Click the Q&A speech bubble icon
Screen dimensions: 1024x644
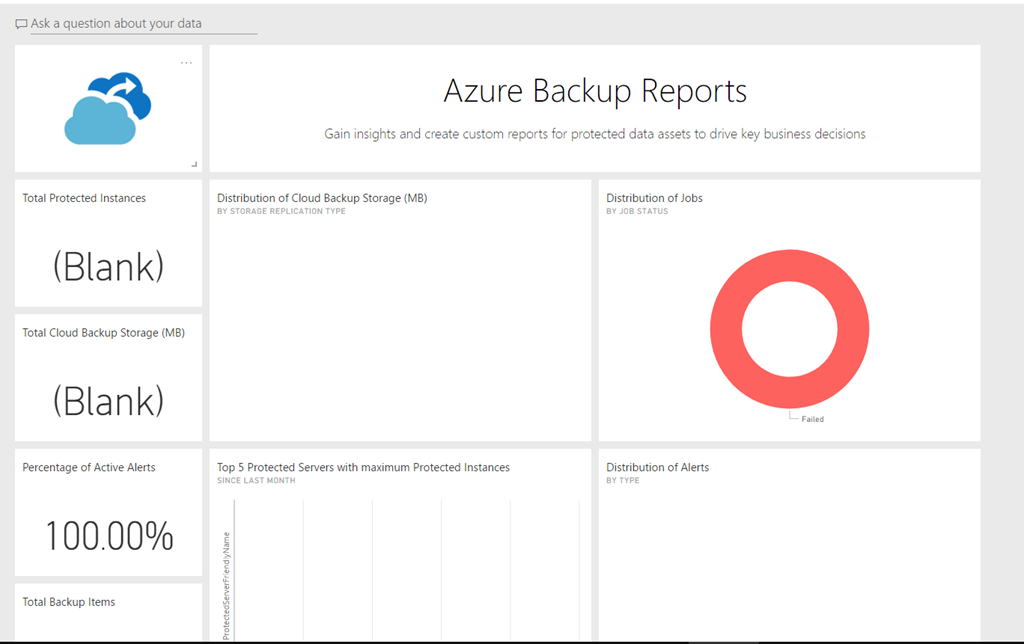21,24
